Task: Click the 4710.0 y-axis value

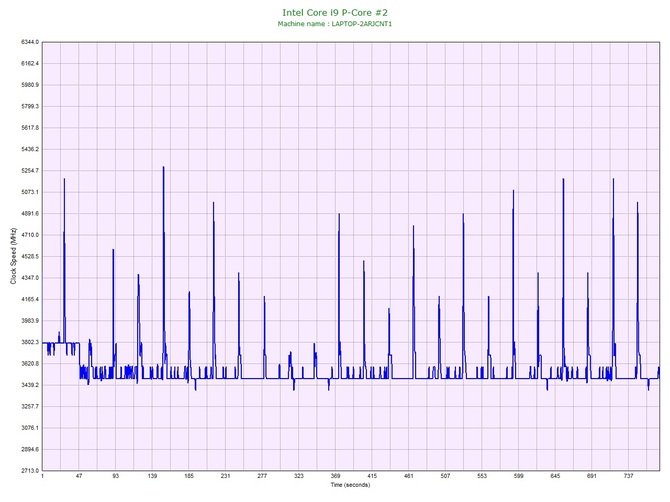Action: pyautogui.click(x=30, y=235)
